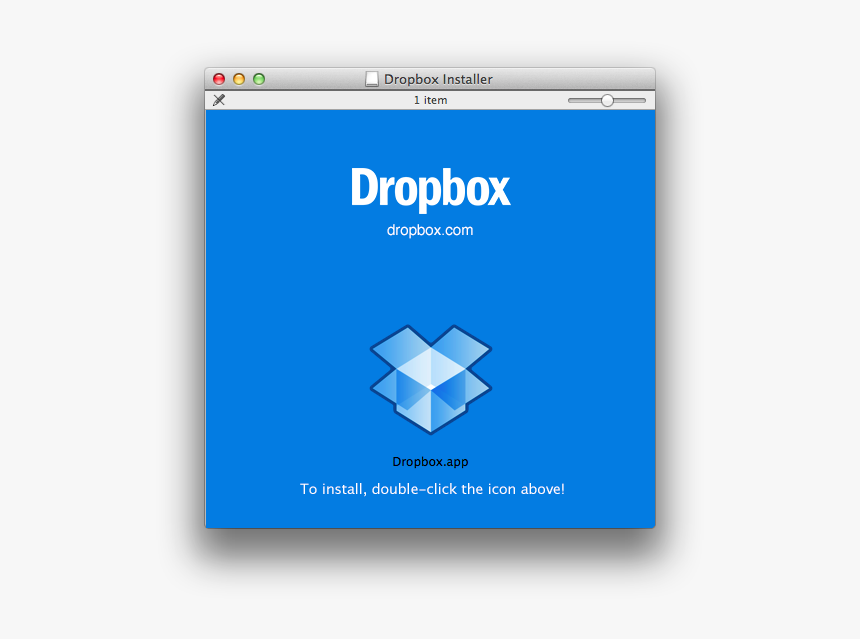Select the Dropbox.app box icon
Screen dimensions: 860x639
431,380
